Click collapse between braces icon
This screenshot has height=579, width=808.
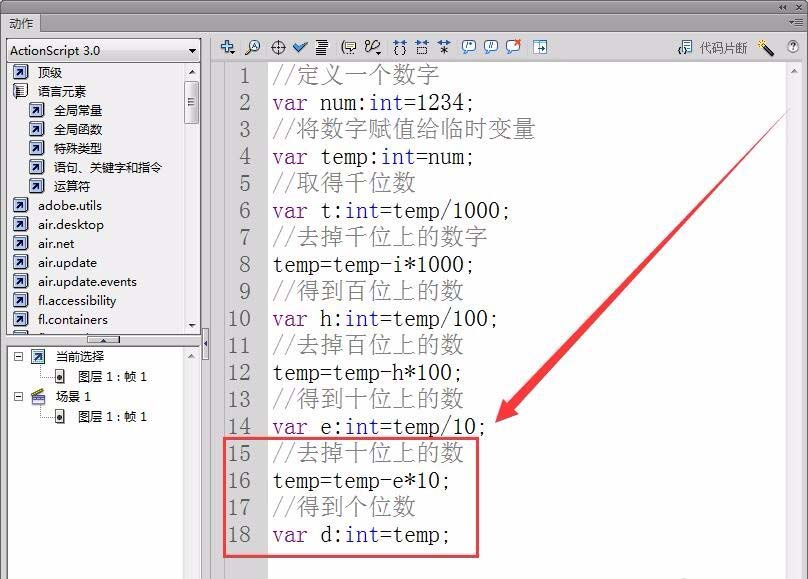click(x=400, y=47)
